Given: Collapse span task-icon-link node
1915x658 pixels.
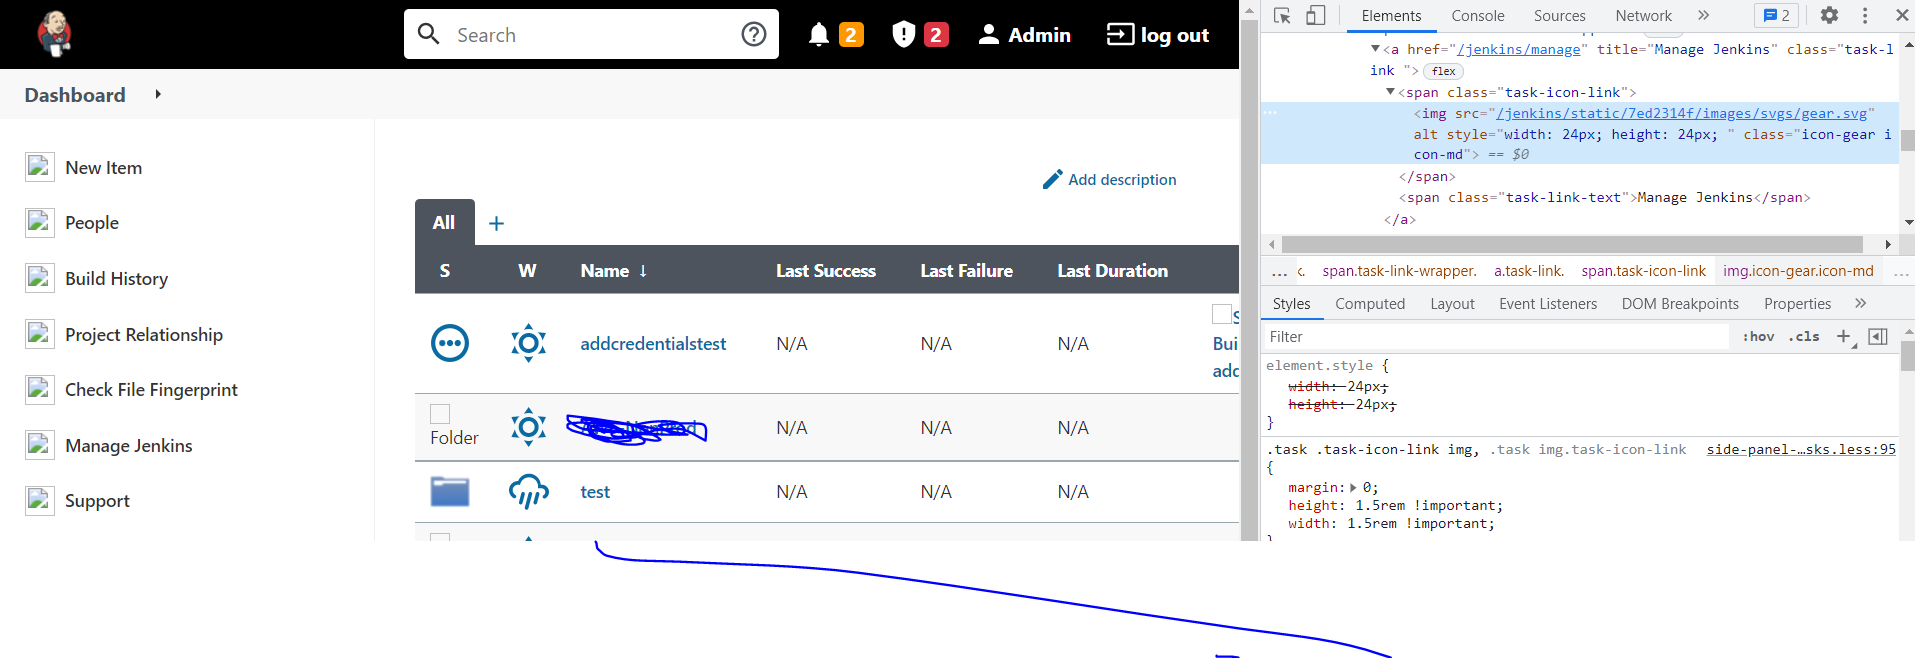Looking at the screenshot, I should [x=1390, y=91].
